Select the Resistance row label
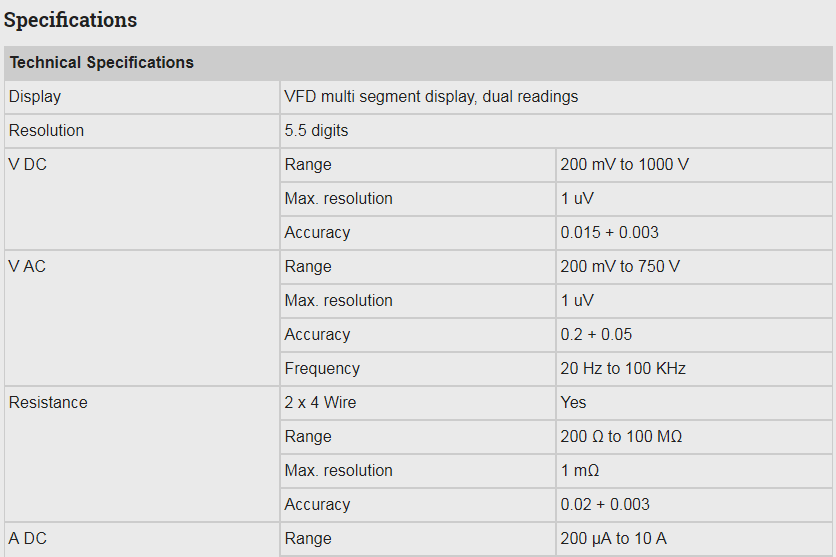This screenshot has width=836, height=557. (48, 403)
